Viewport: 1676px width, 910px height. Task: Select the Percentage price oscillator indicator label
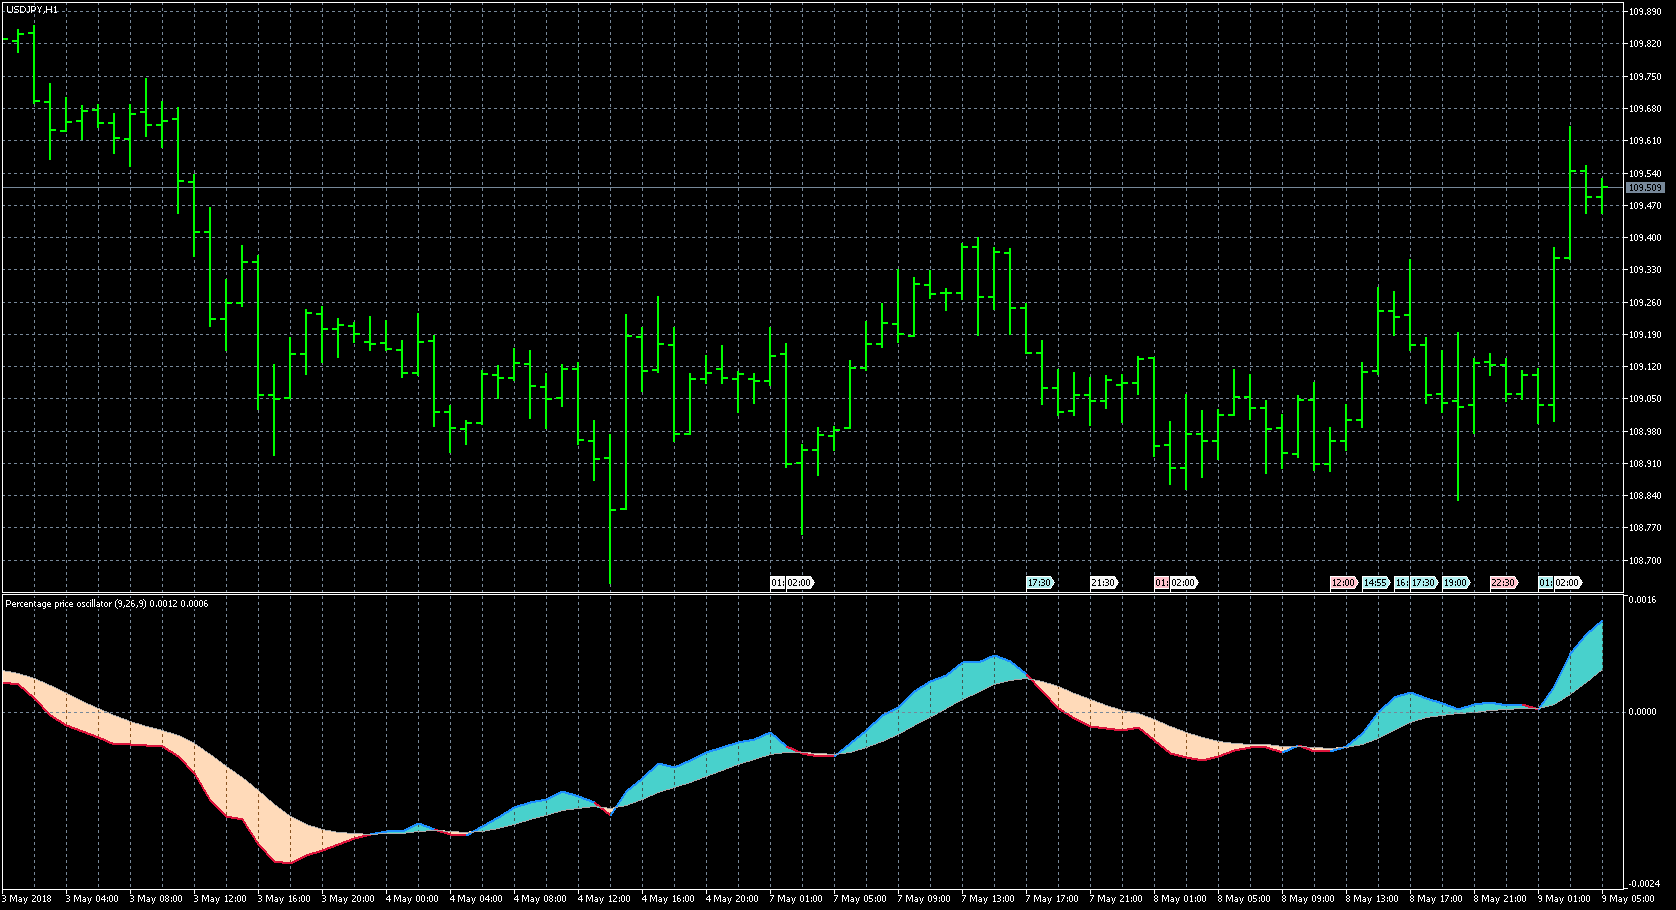106,604
